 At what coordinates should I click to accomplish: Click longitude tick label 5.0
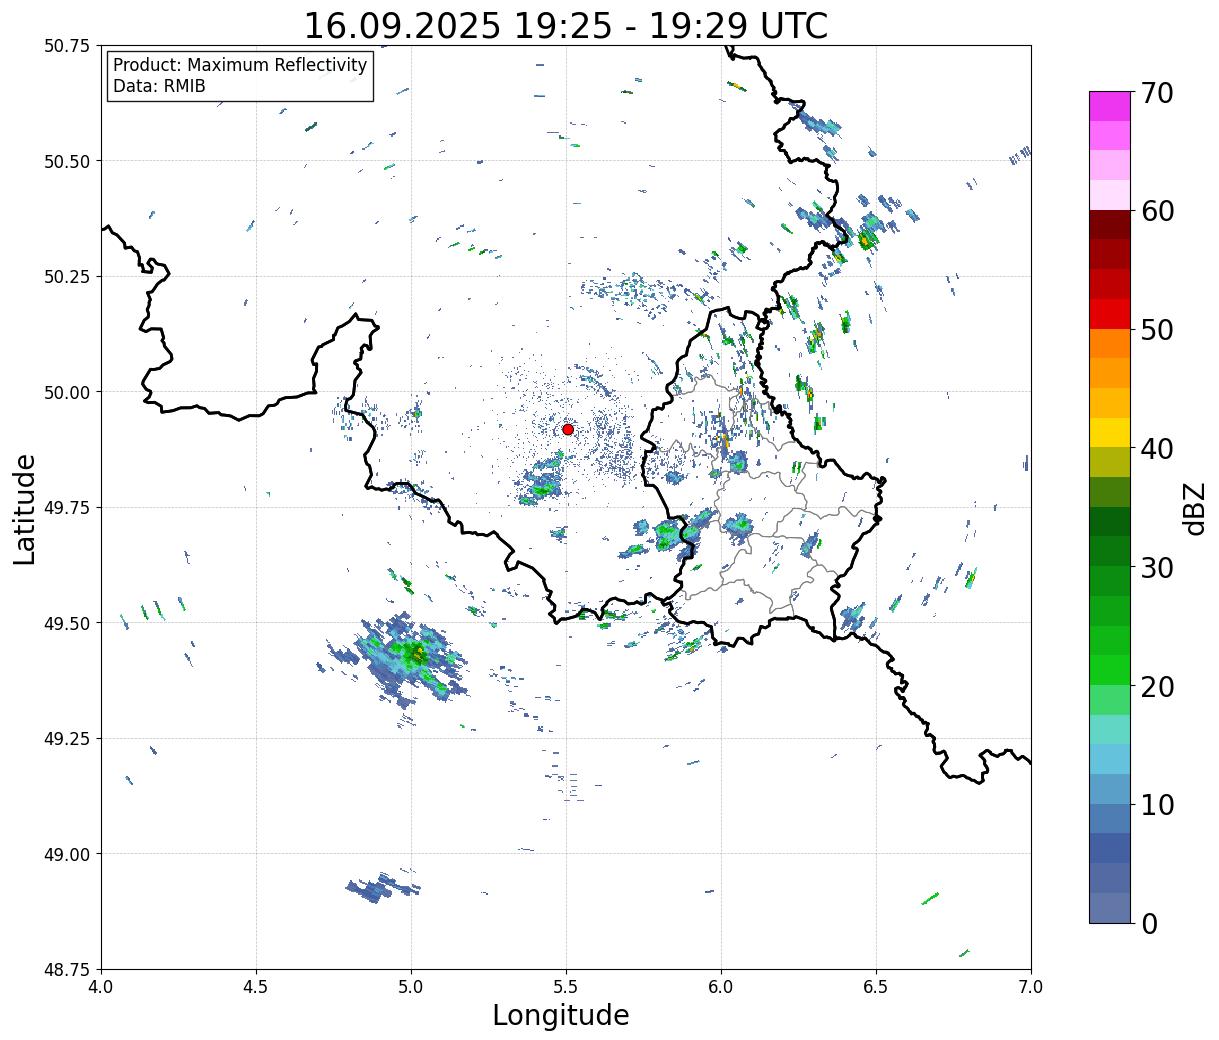[411, 987]
